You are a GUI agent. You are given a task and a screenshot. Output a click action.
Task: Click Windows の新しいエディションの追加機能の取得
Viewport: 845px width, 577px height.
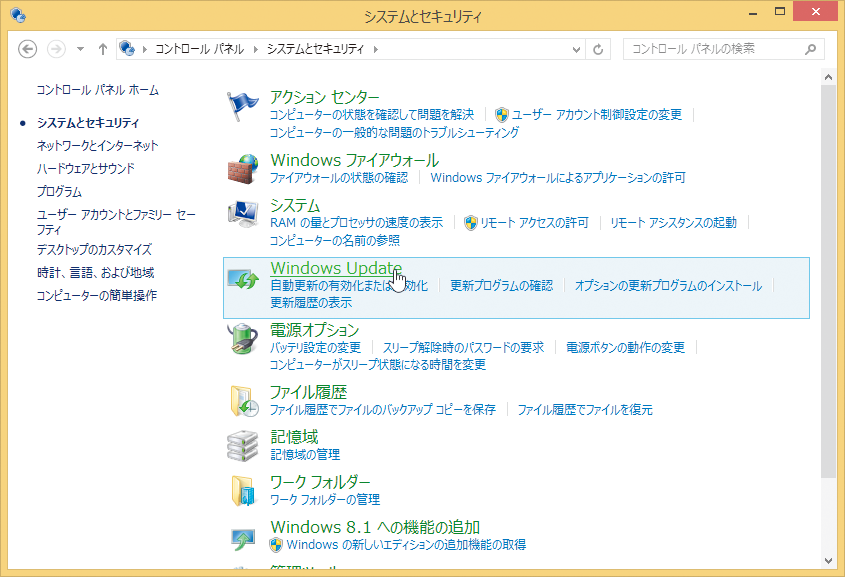(406, 545)
